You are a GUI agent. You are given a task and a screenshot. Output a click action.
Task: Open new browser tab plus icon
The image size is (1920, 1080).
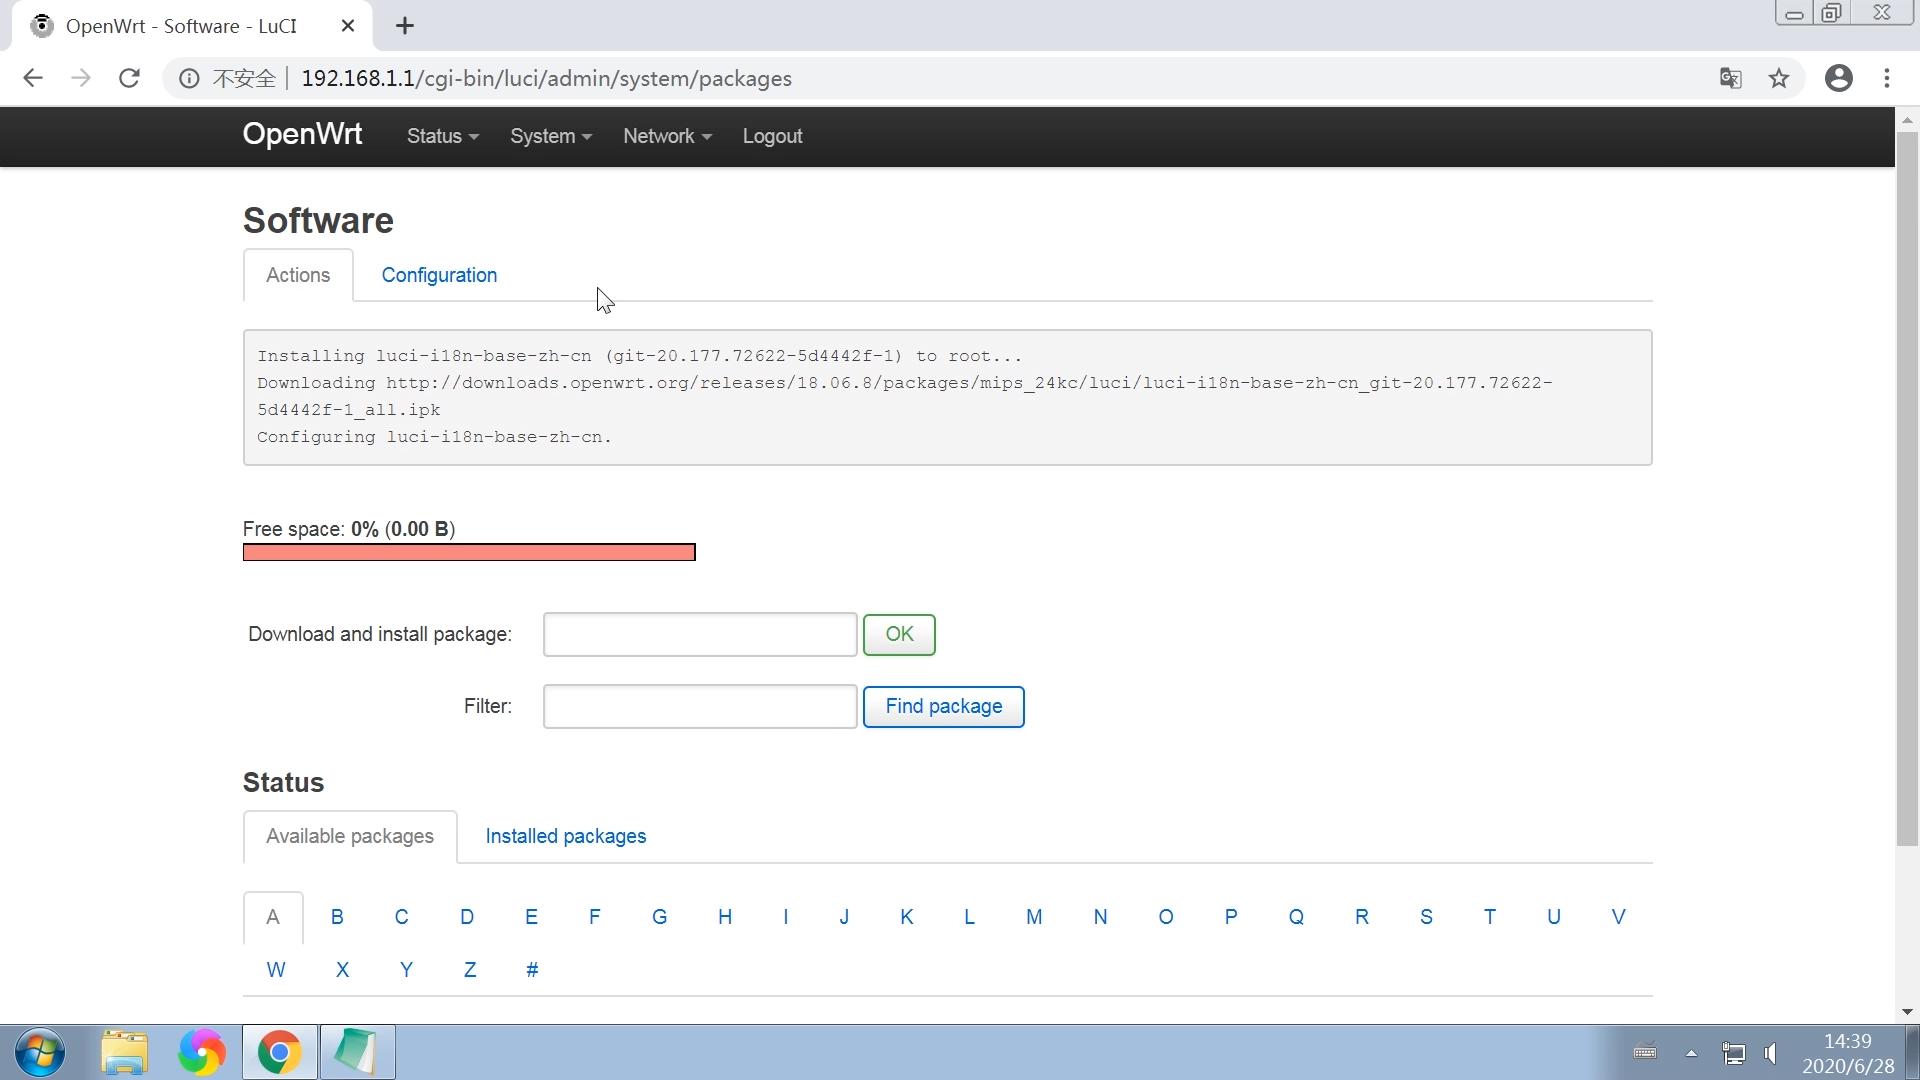click(x=404, y=26)
